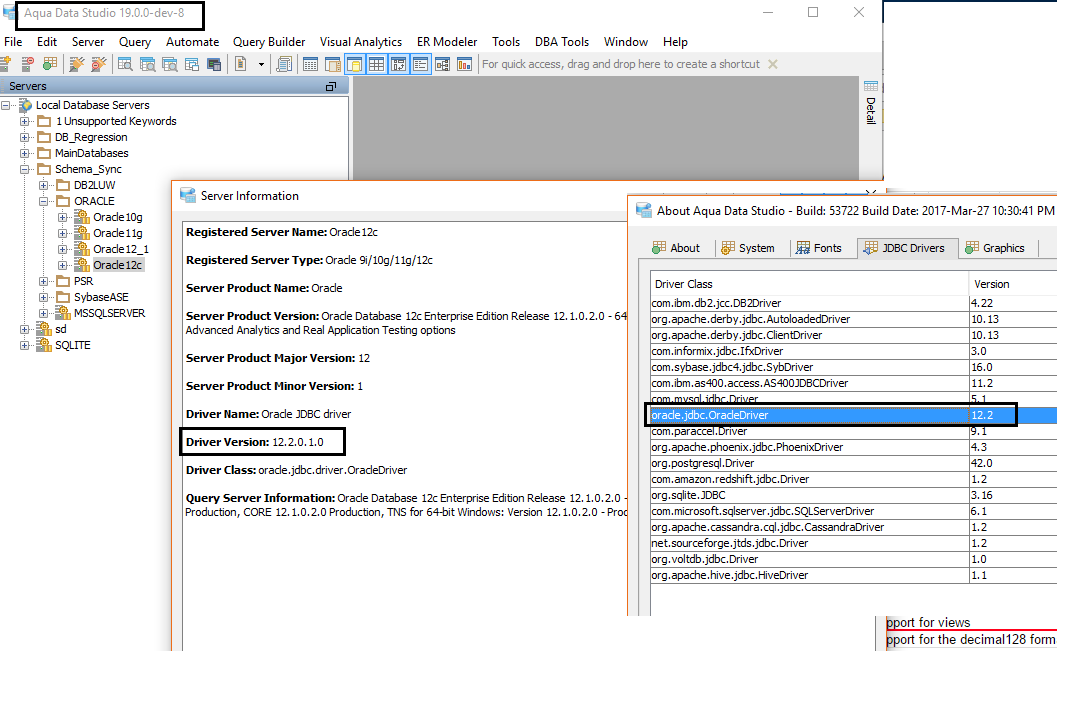Screen dimensions: 1086x706
Task: Click the tree diagram toolbar icon
Action: coord(443,64)
